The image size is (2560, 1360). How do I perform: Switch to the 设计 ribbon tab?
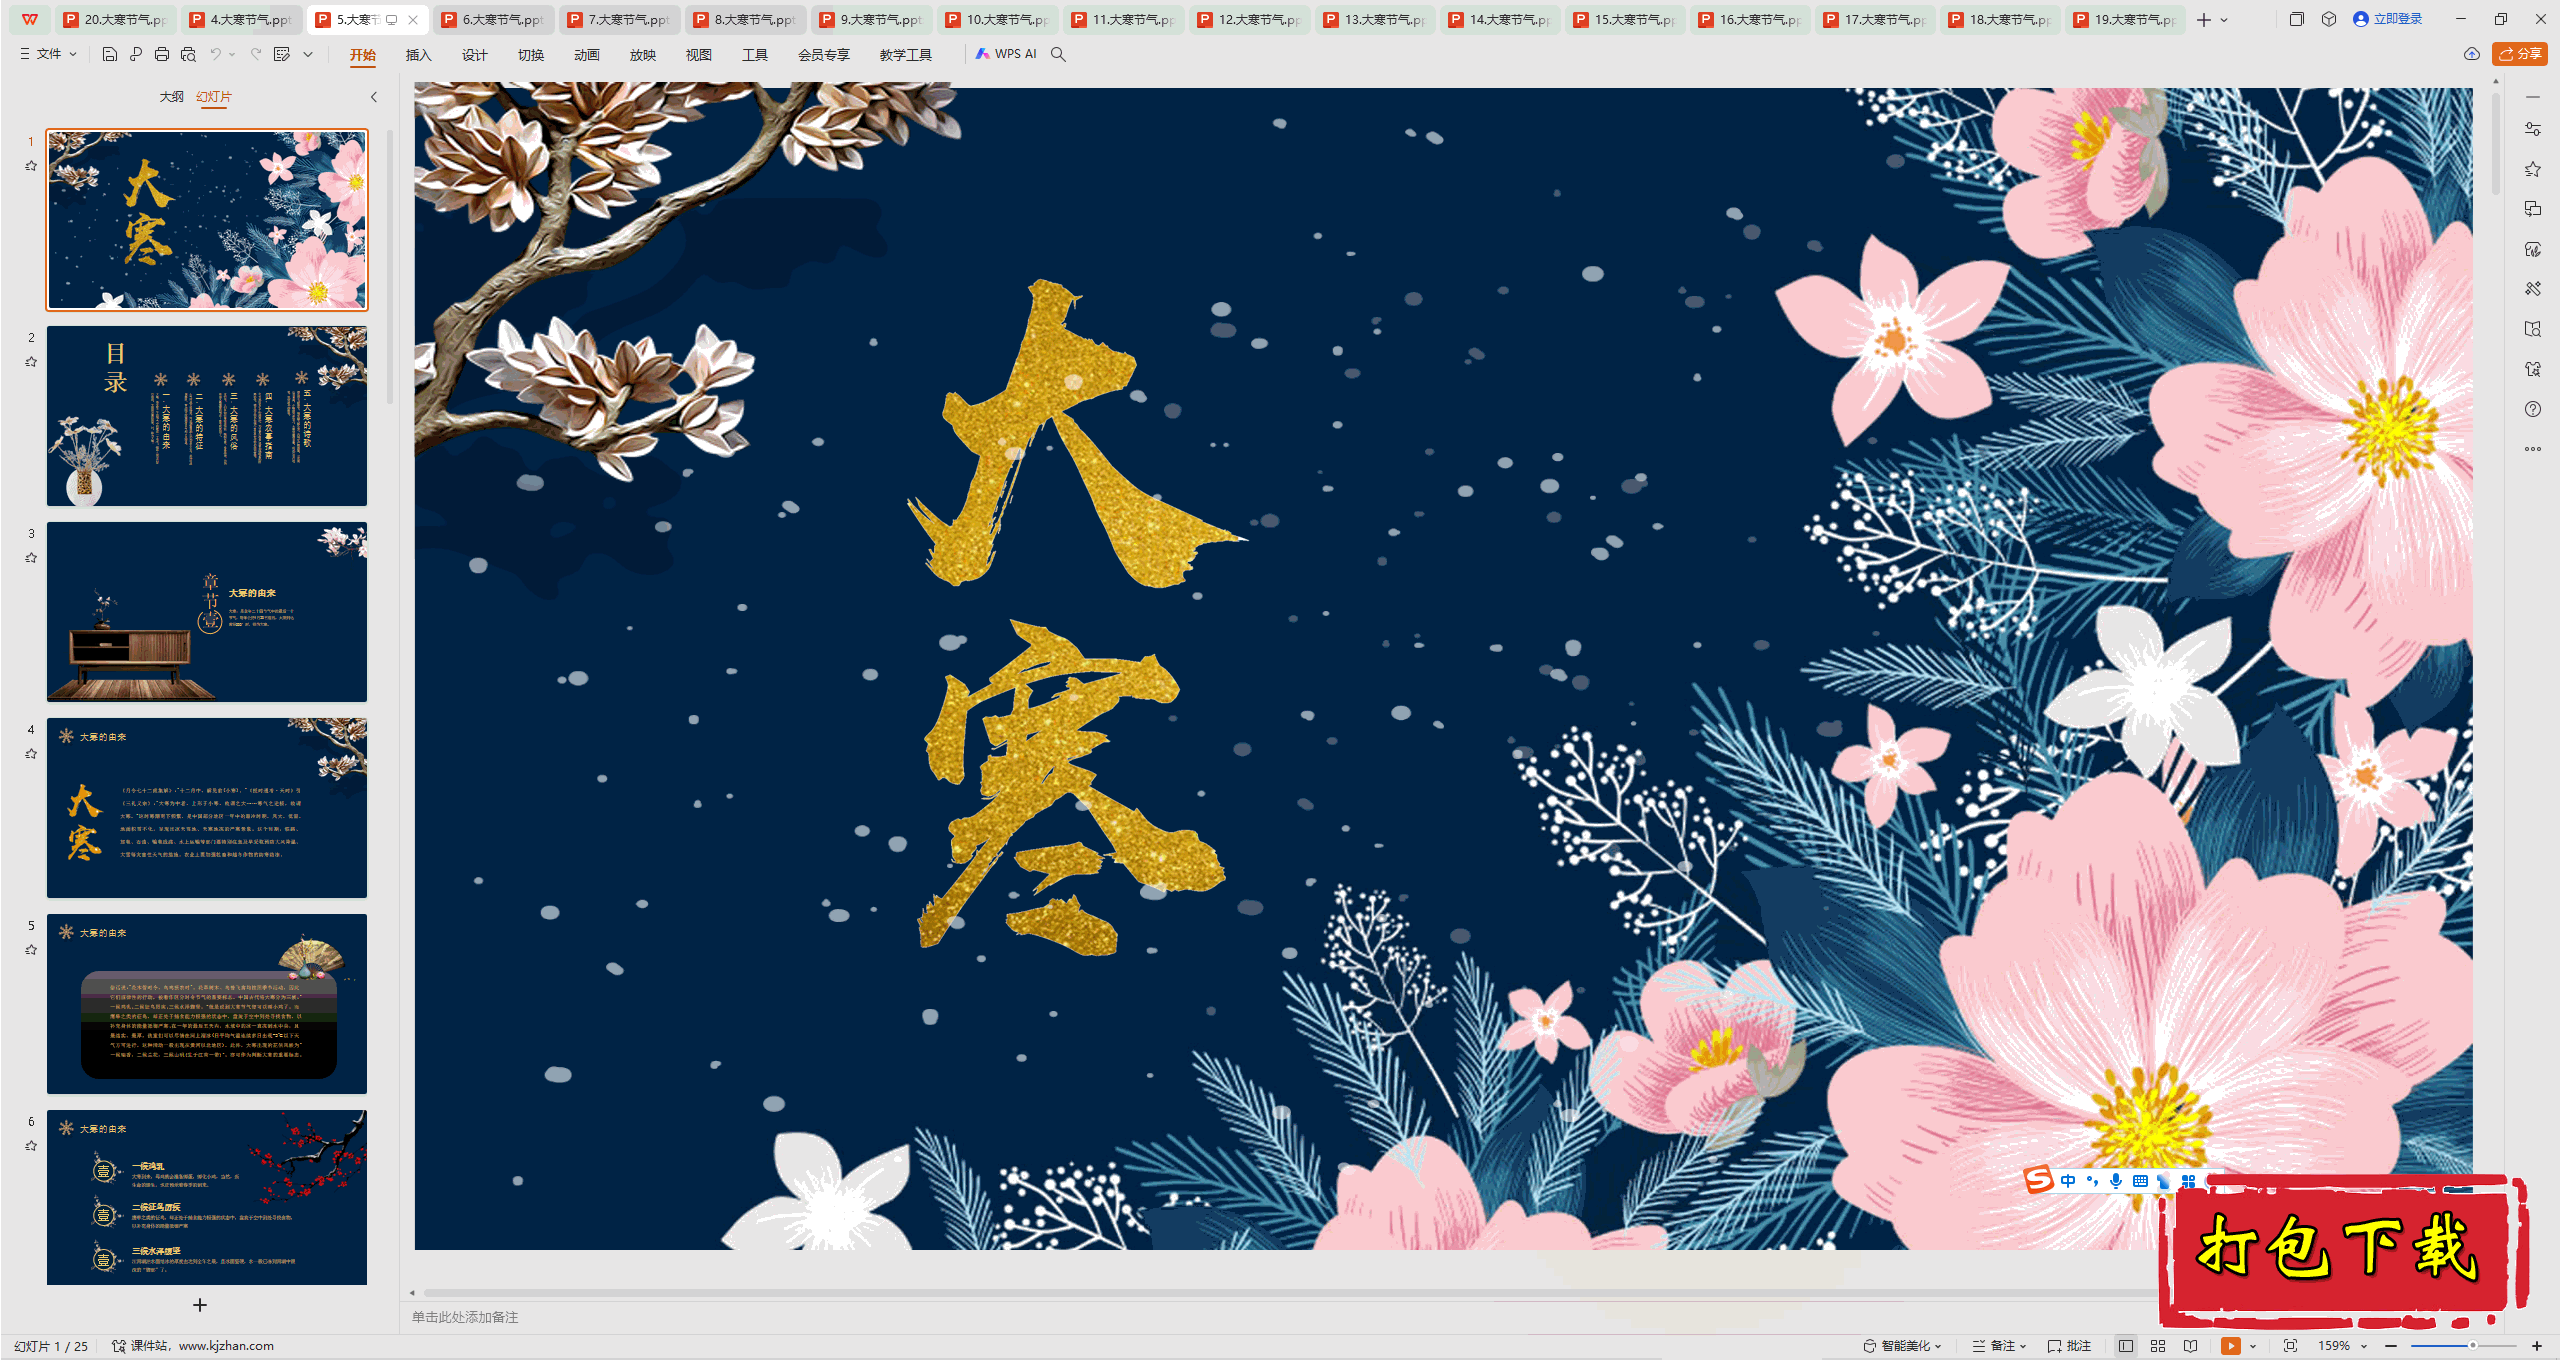point(474,55)
